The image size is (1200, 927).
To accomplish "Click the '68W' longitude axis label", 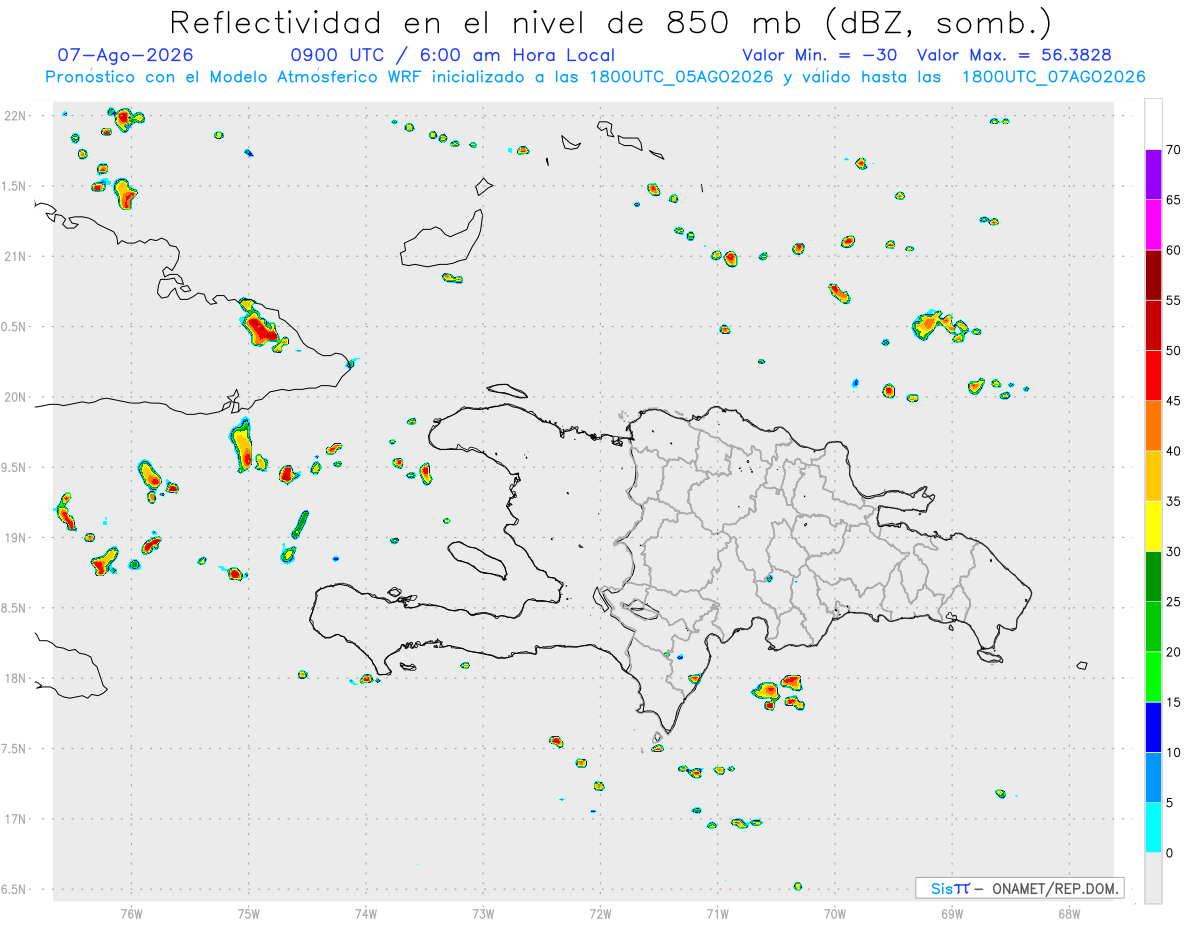I will point(1069,912).
